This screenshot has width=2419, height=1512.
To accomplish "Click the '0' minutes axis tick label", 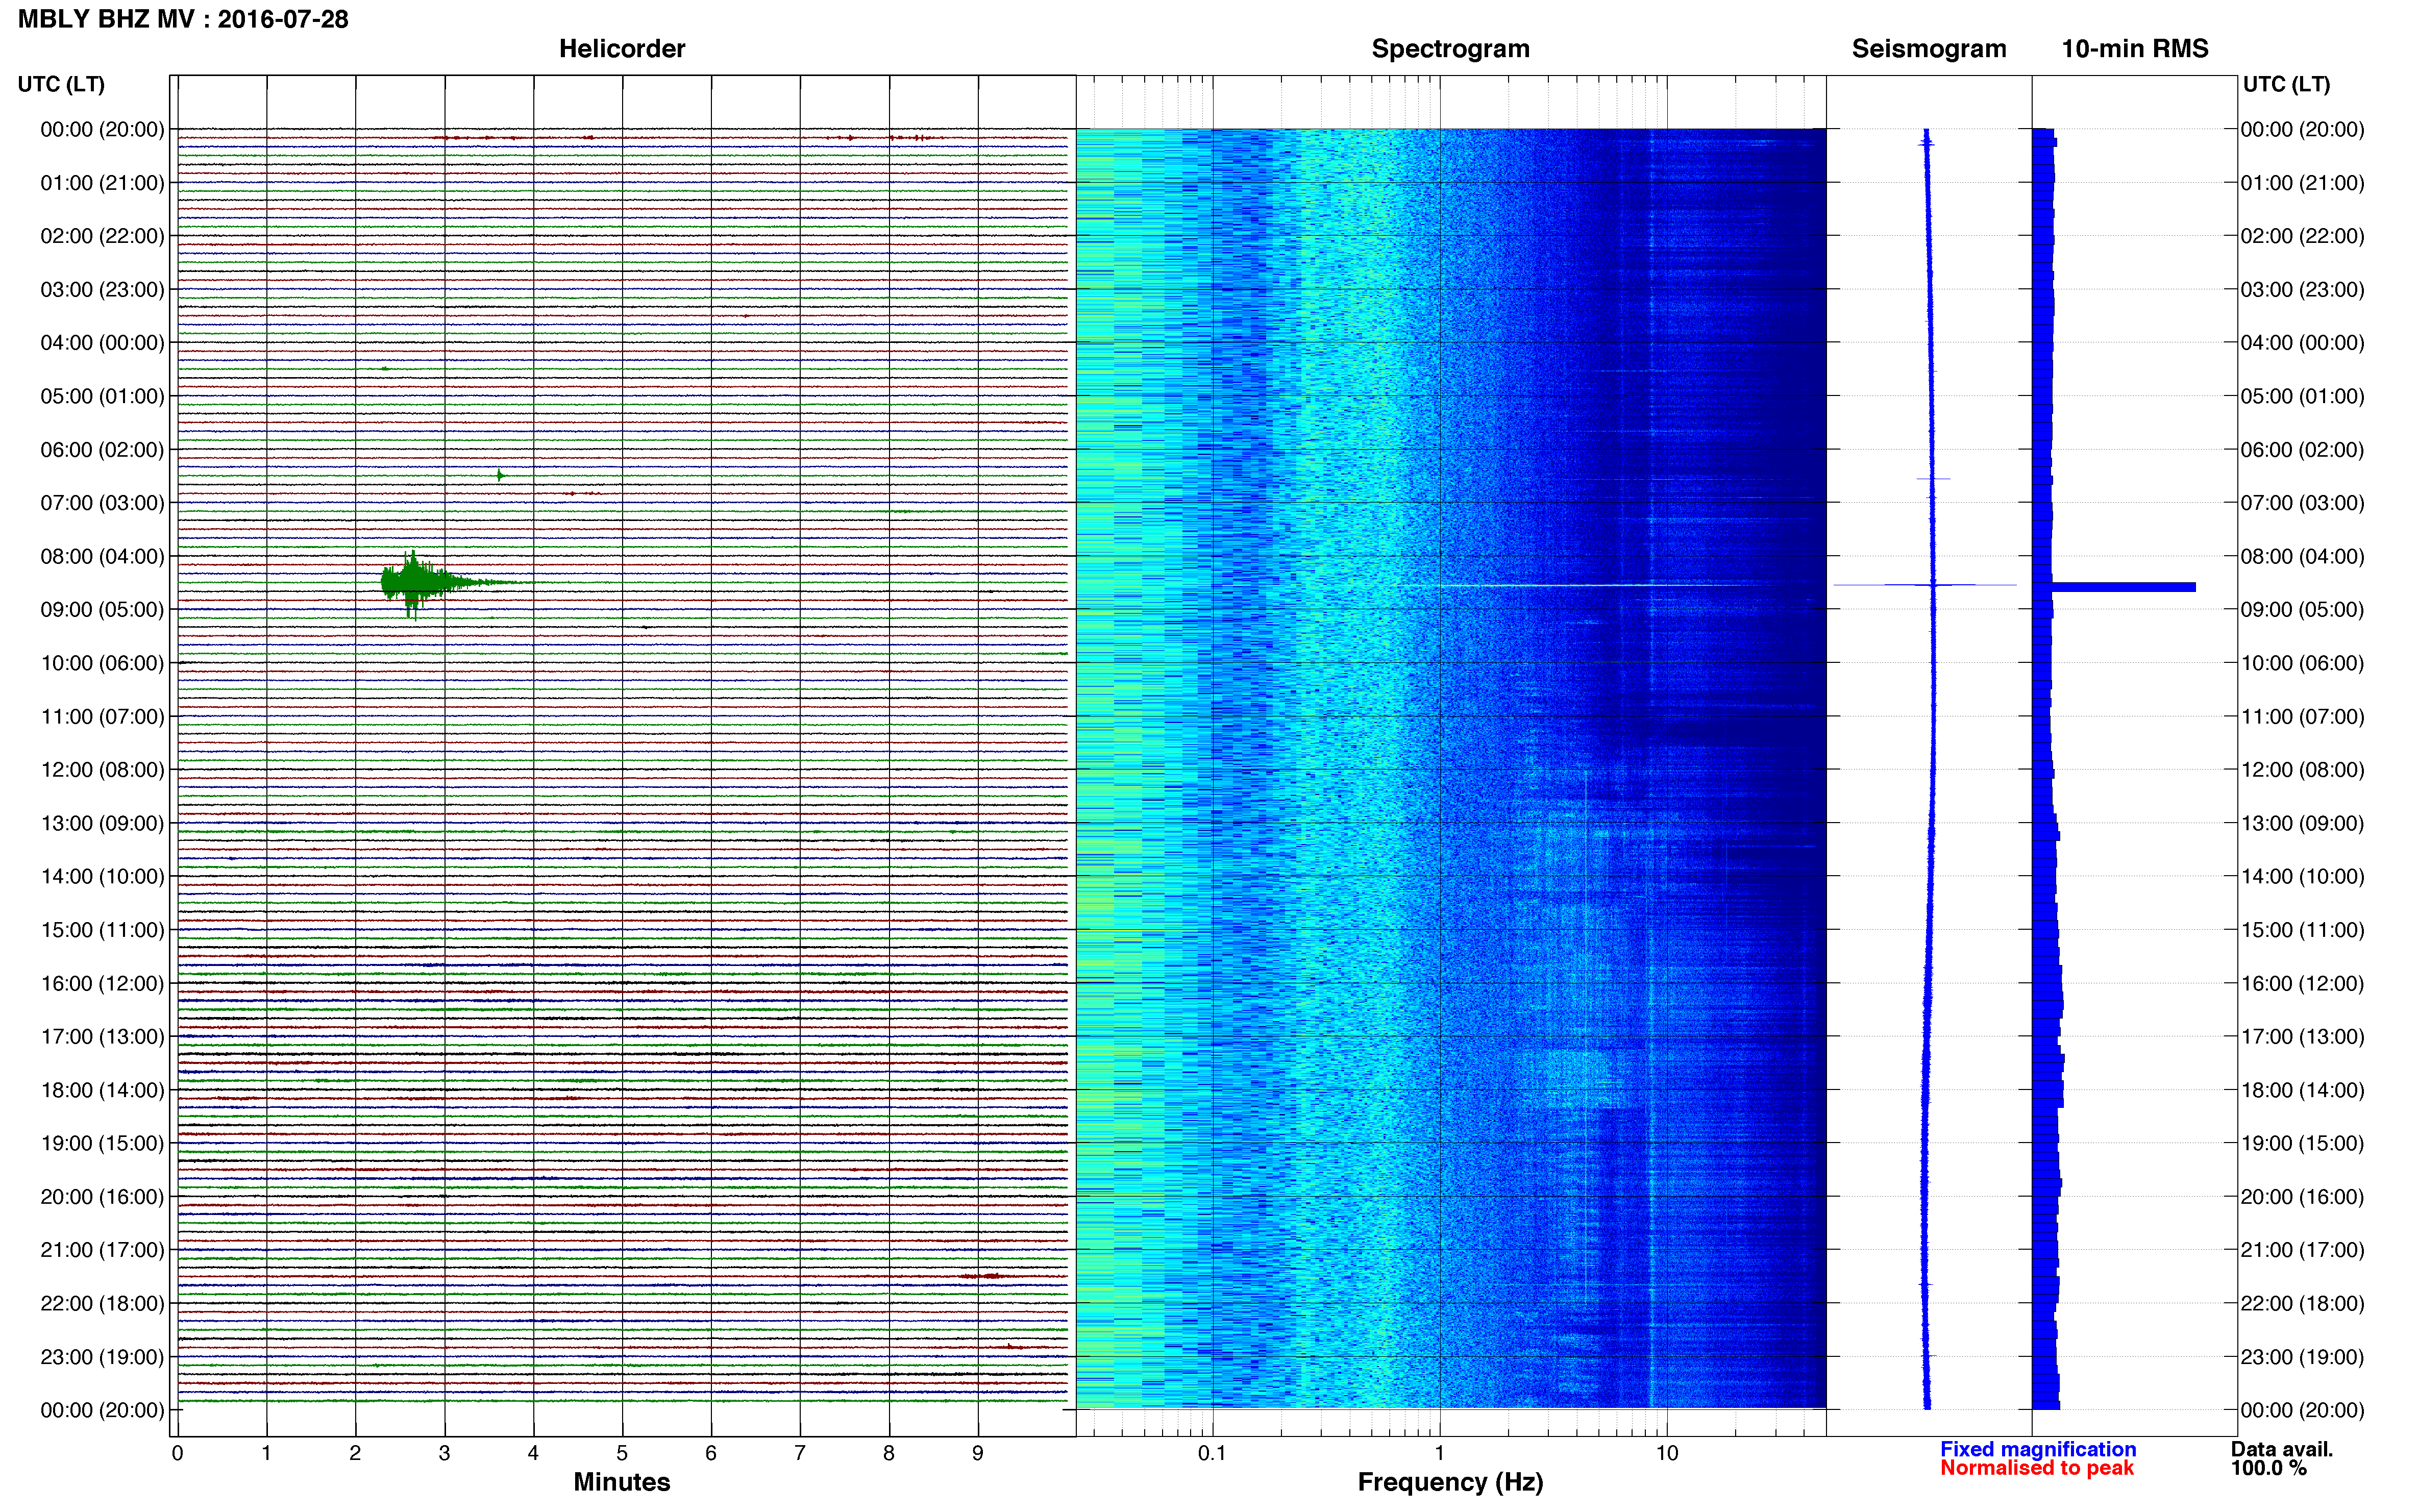I will (177, 1453).
